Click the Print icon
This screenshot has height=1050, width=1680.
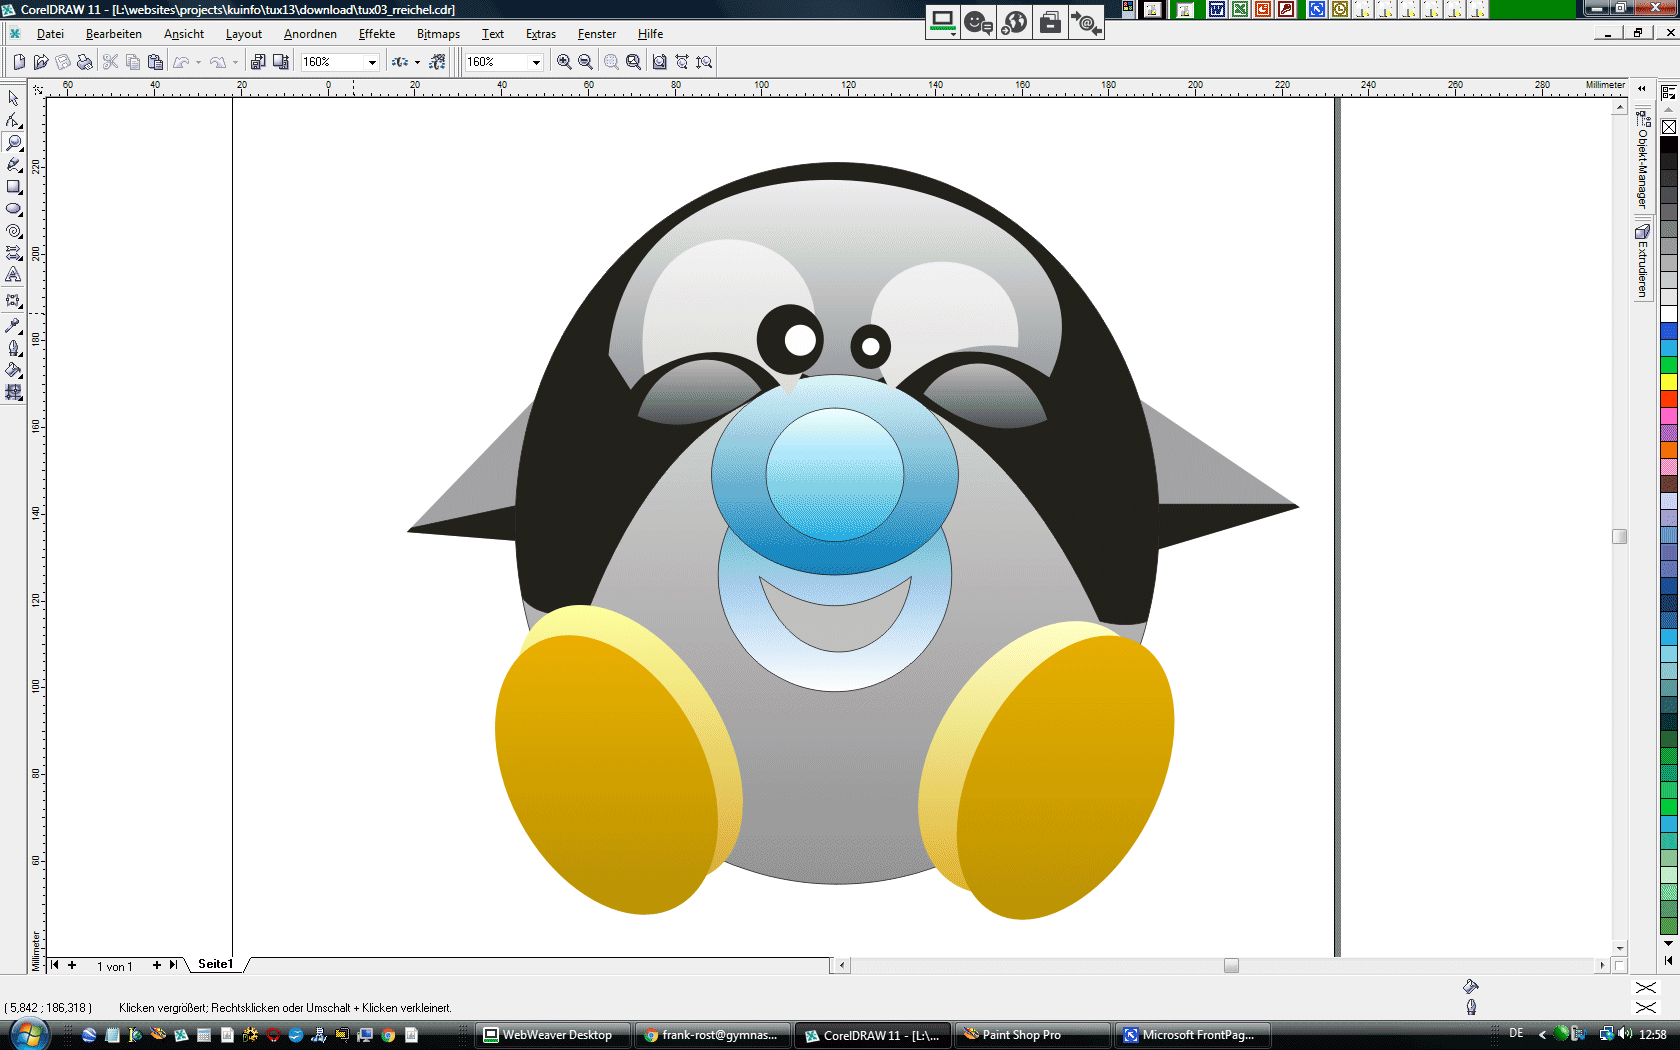pos(85,62)
